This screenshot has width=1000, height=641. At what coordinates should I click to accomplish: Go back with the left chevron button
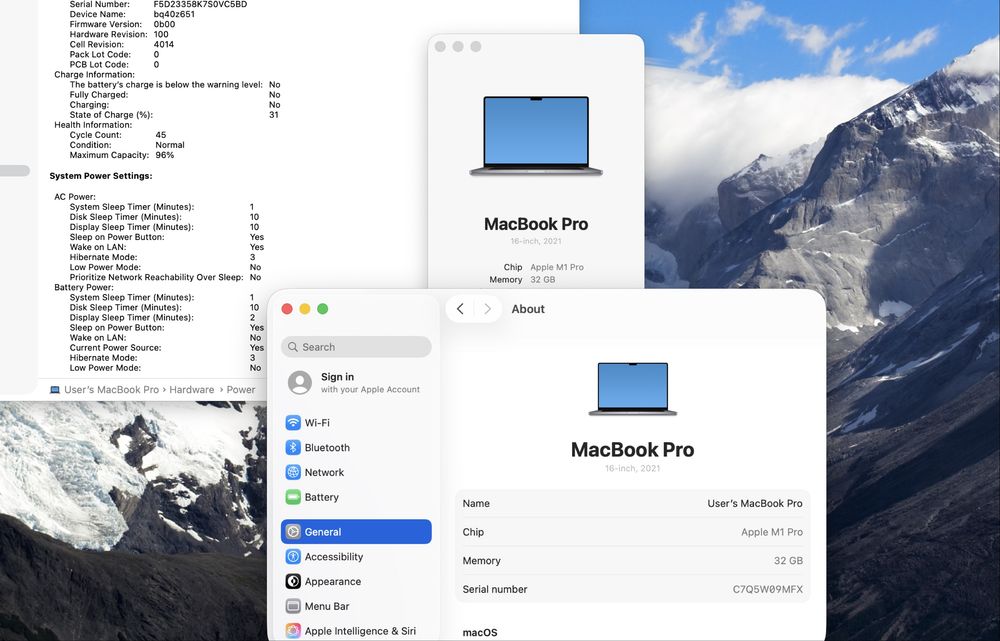click(460, 309)
